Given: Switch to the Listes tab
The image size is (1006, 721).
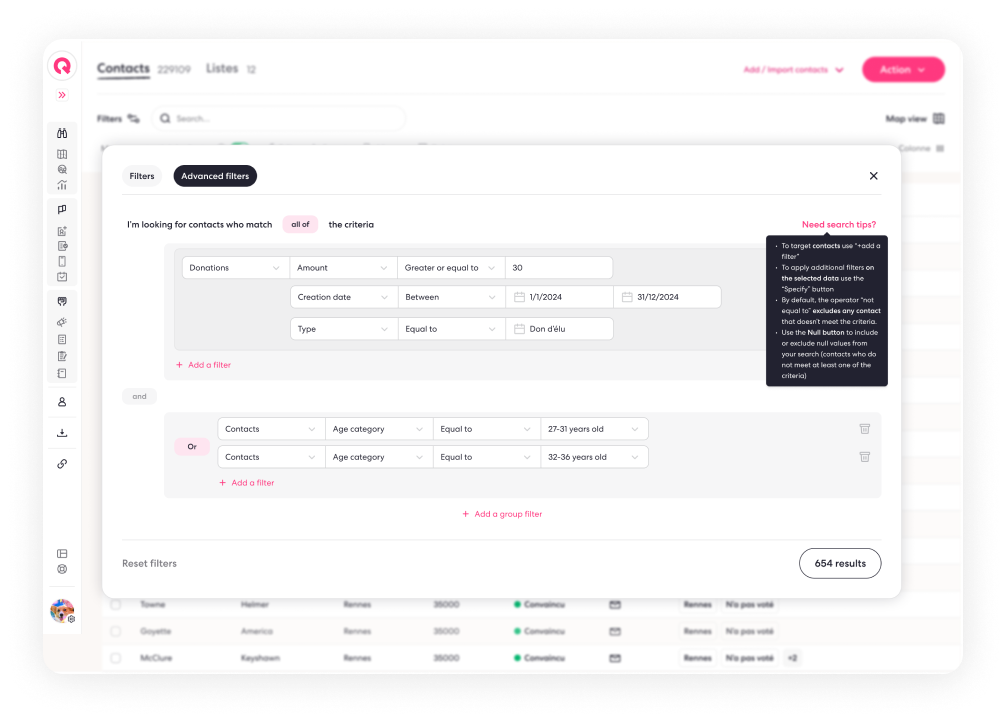Looking at the screenshot, I should (x=222, y=69).
